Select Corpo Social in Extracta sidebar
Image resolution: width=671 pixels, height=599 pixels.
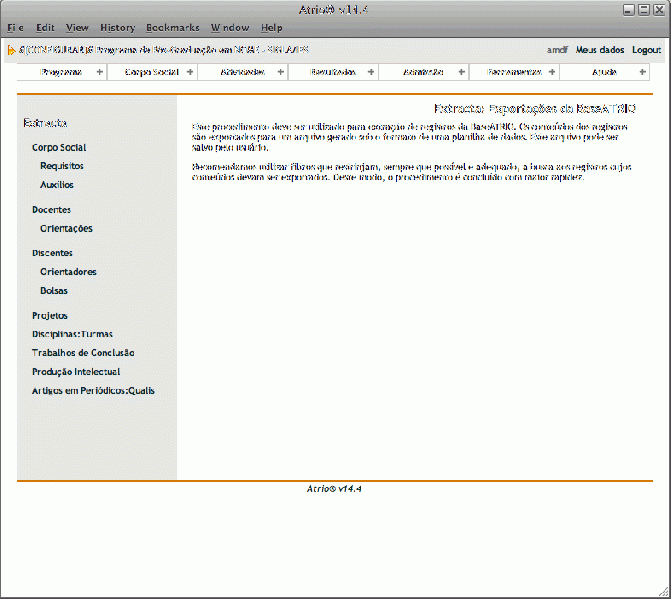(x=59, y=147)
